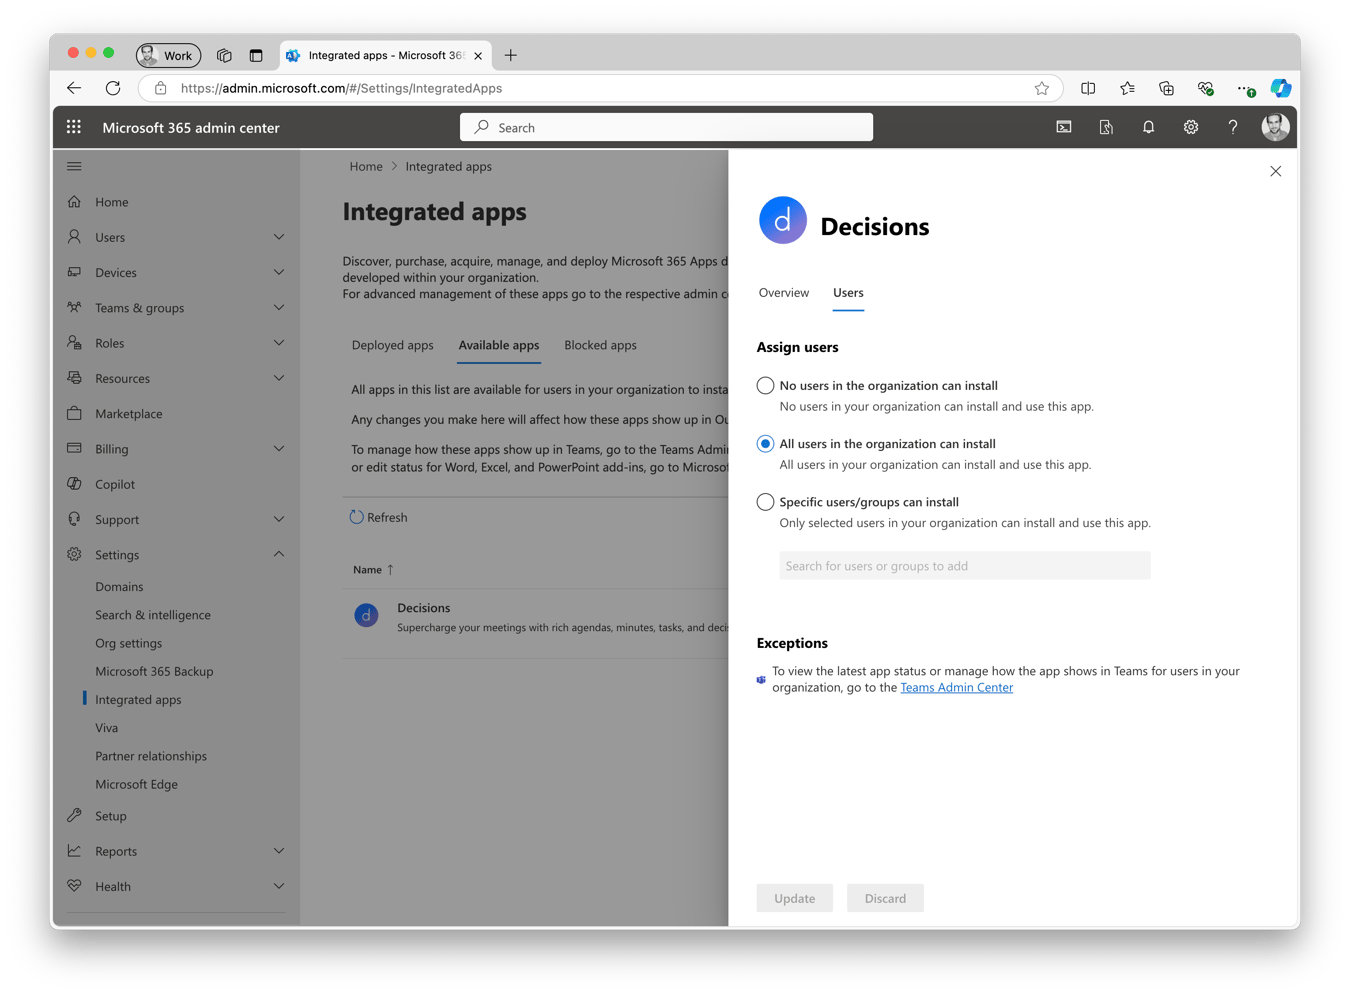Click the notifications bell icon
The image size is (1350, 995).
click(x=1148, y=127)
